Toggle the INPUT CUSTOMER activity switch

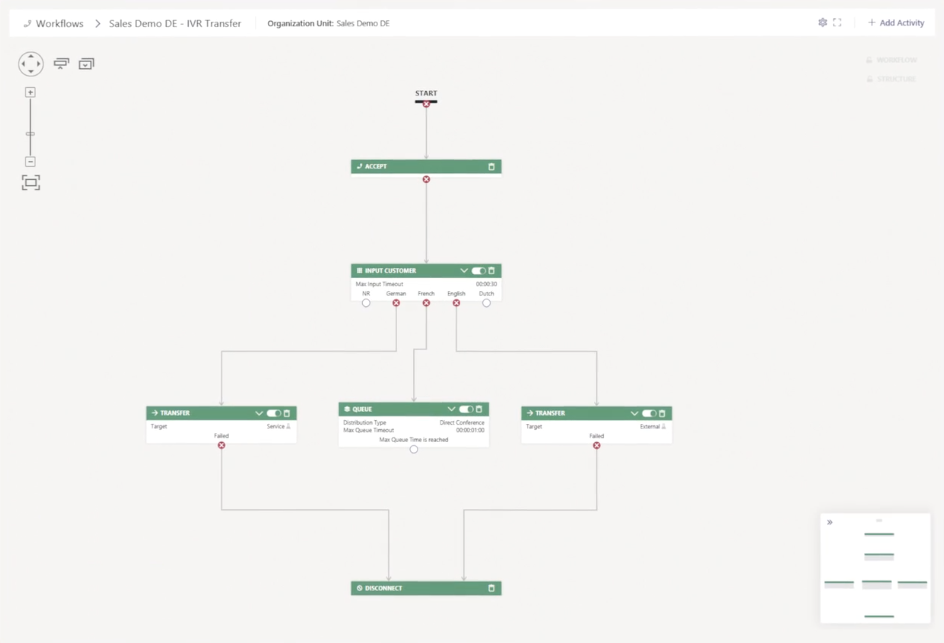tap(478, 271)
